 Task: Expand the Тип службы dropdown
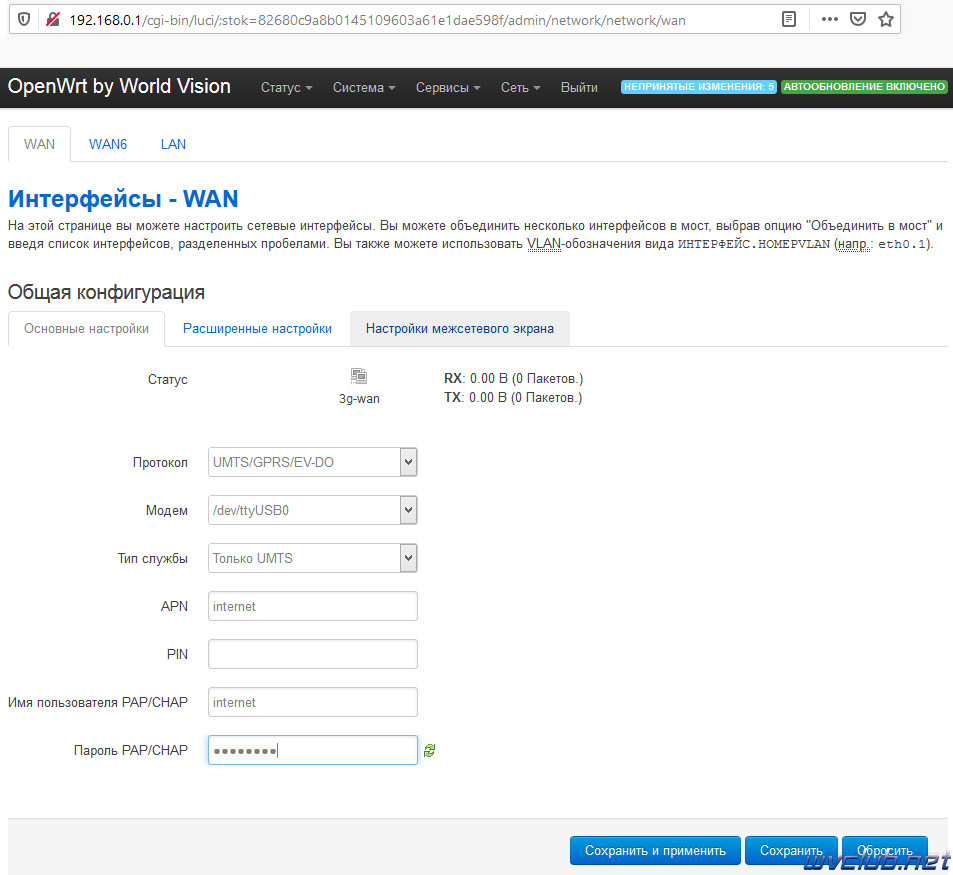click(312, 558)
